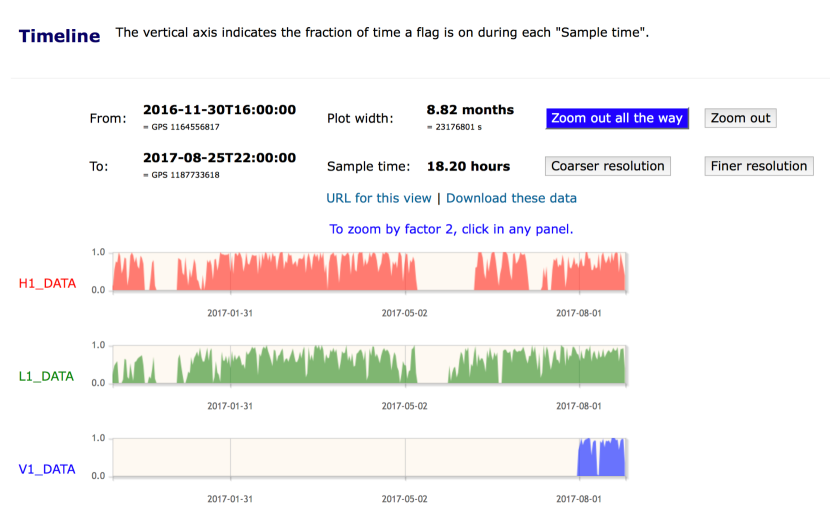Screen dimensions: 830x529
Task: Click the 'To zoom by factor 2' hint text
Action: (451, 229)
